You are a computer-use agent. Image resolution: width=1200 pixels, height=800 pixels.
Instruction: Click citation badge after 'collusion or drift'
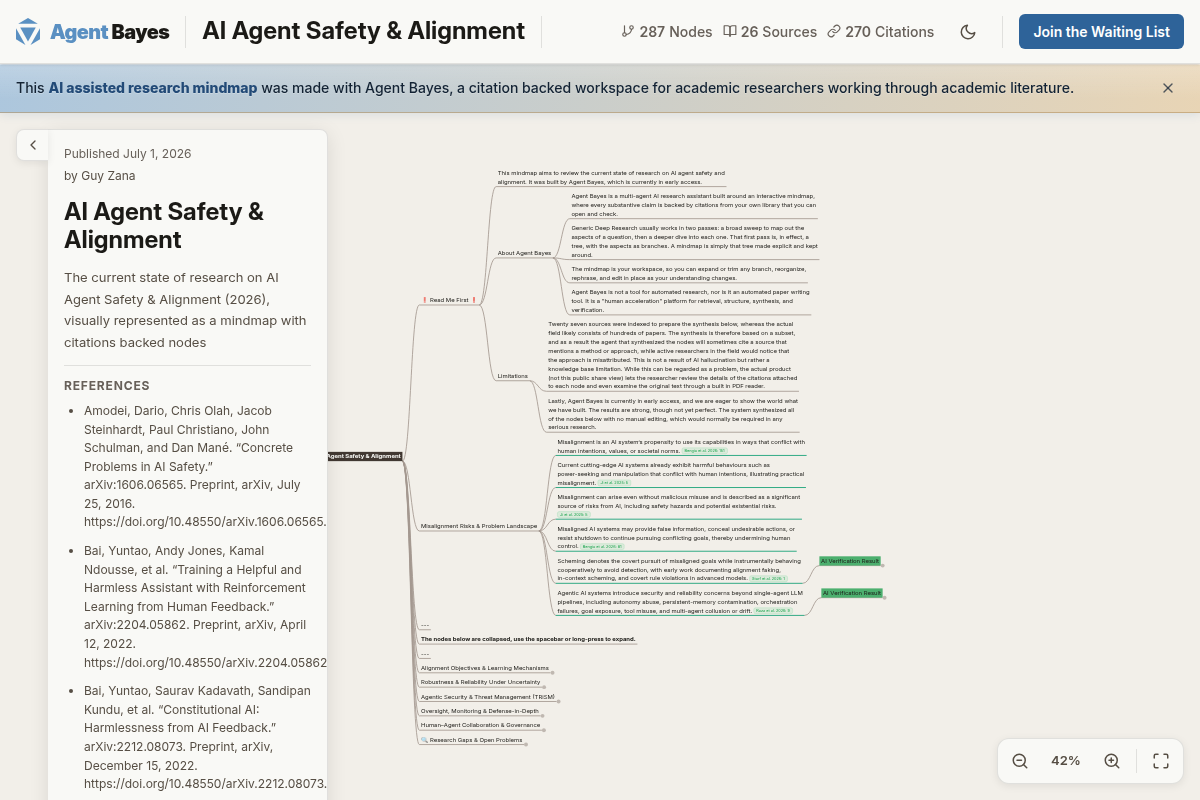773,610
